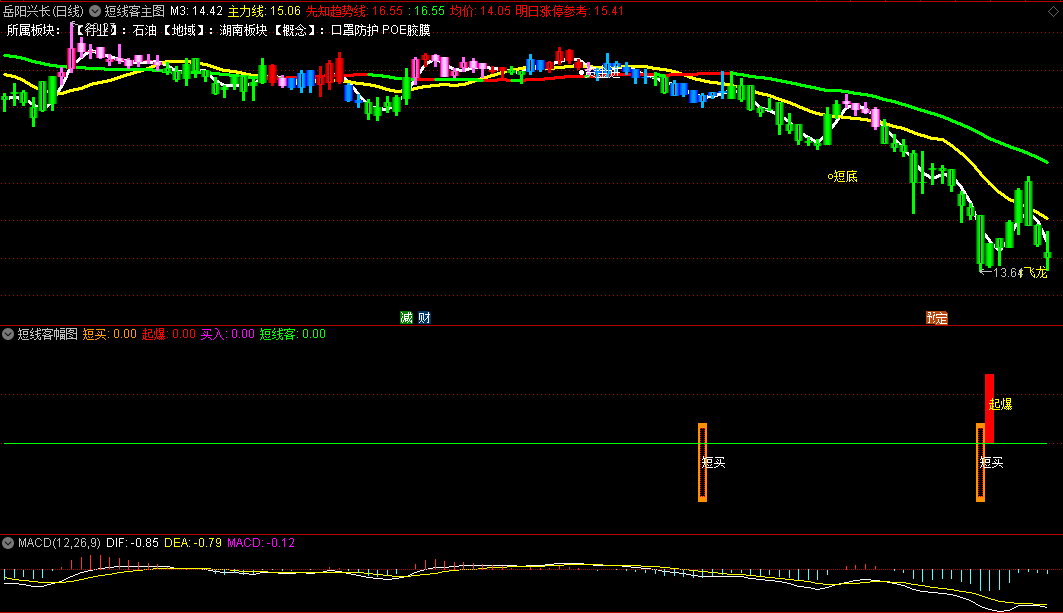Click the red 起爆 signal bar

(990, 408)
